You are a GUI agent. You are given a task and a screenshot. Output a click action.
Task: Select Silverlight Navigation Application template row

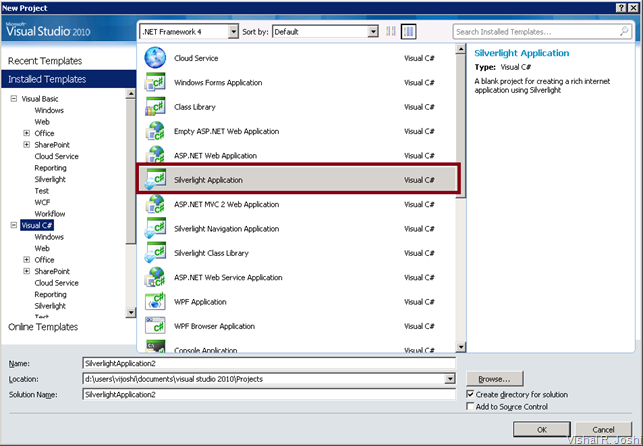(297, 228)
